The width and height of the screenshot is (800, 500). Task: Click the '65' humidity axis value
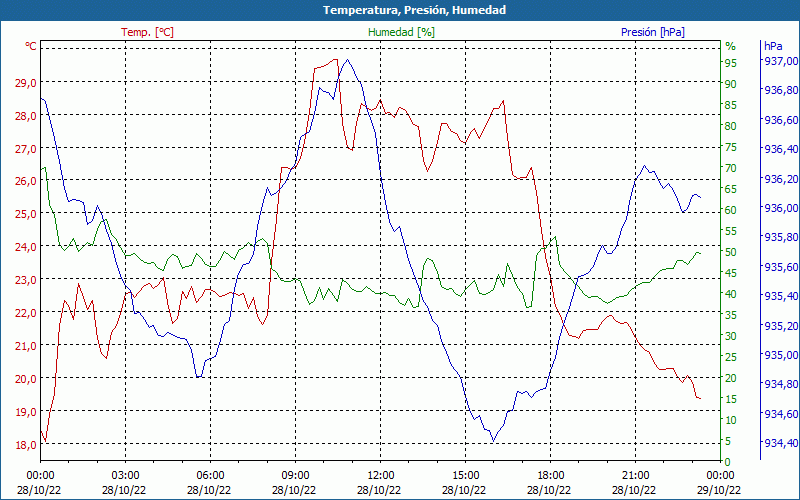731,189
